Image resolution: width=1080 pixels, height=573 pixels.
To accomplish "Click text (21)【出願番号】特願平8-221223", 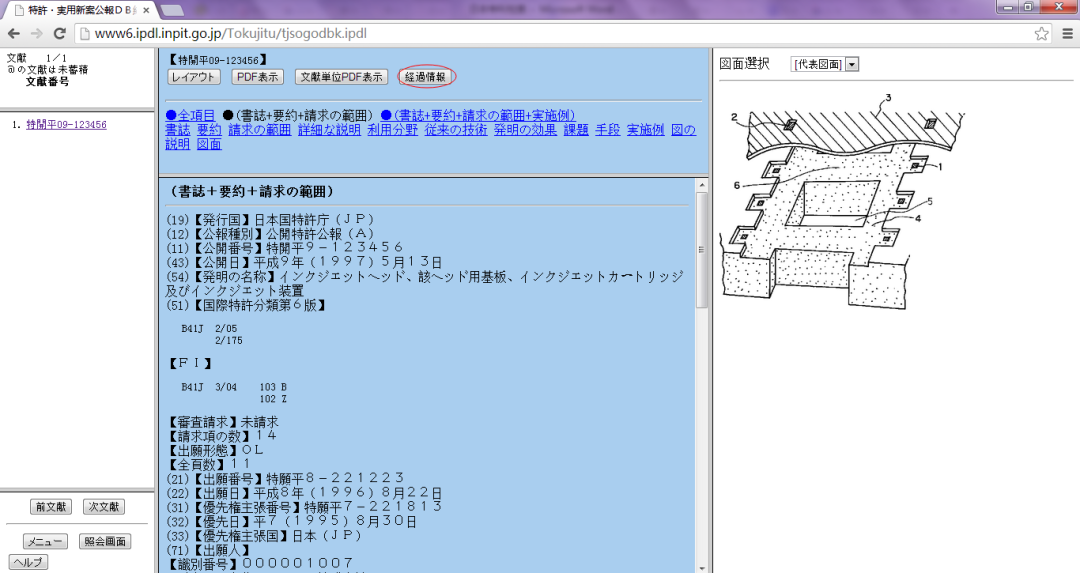I will 285,478.
